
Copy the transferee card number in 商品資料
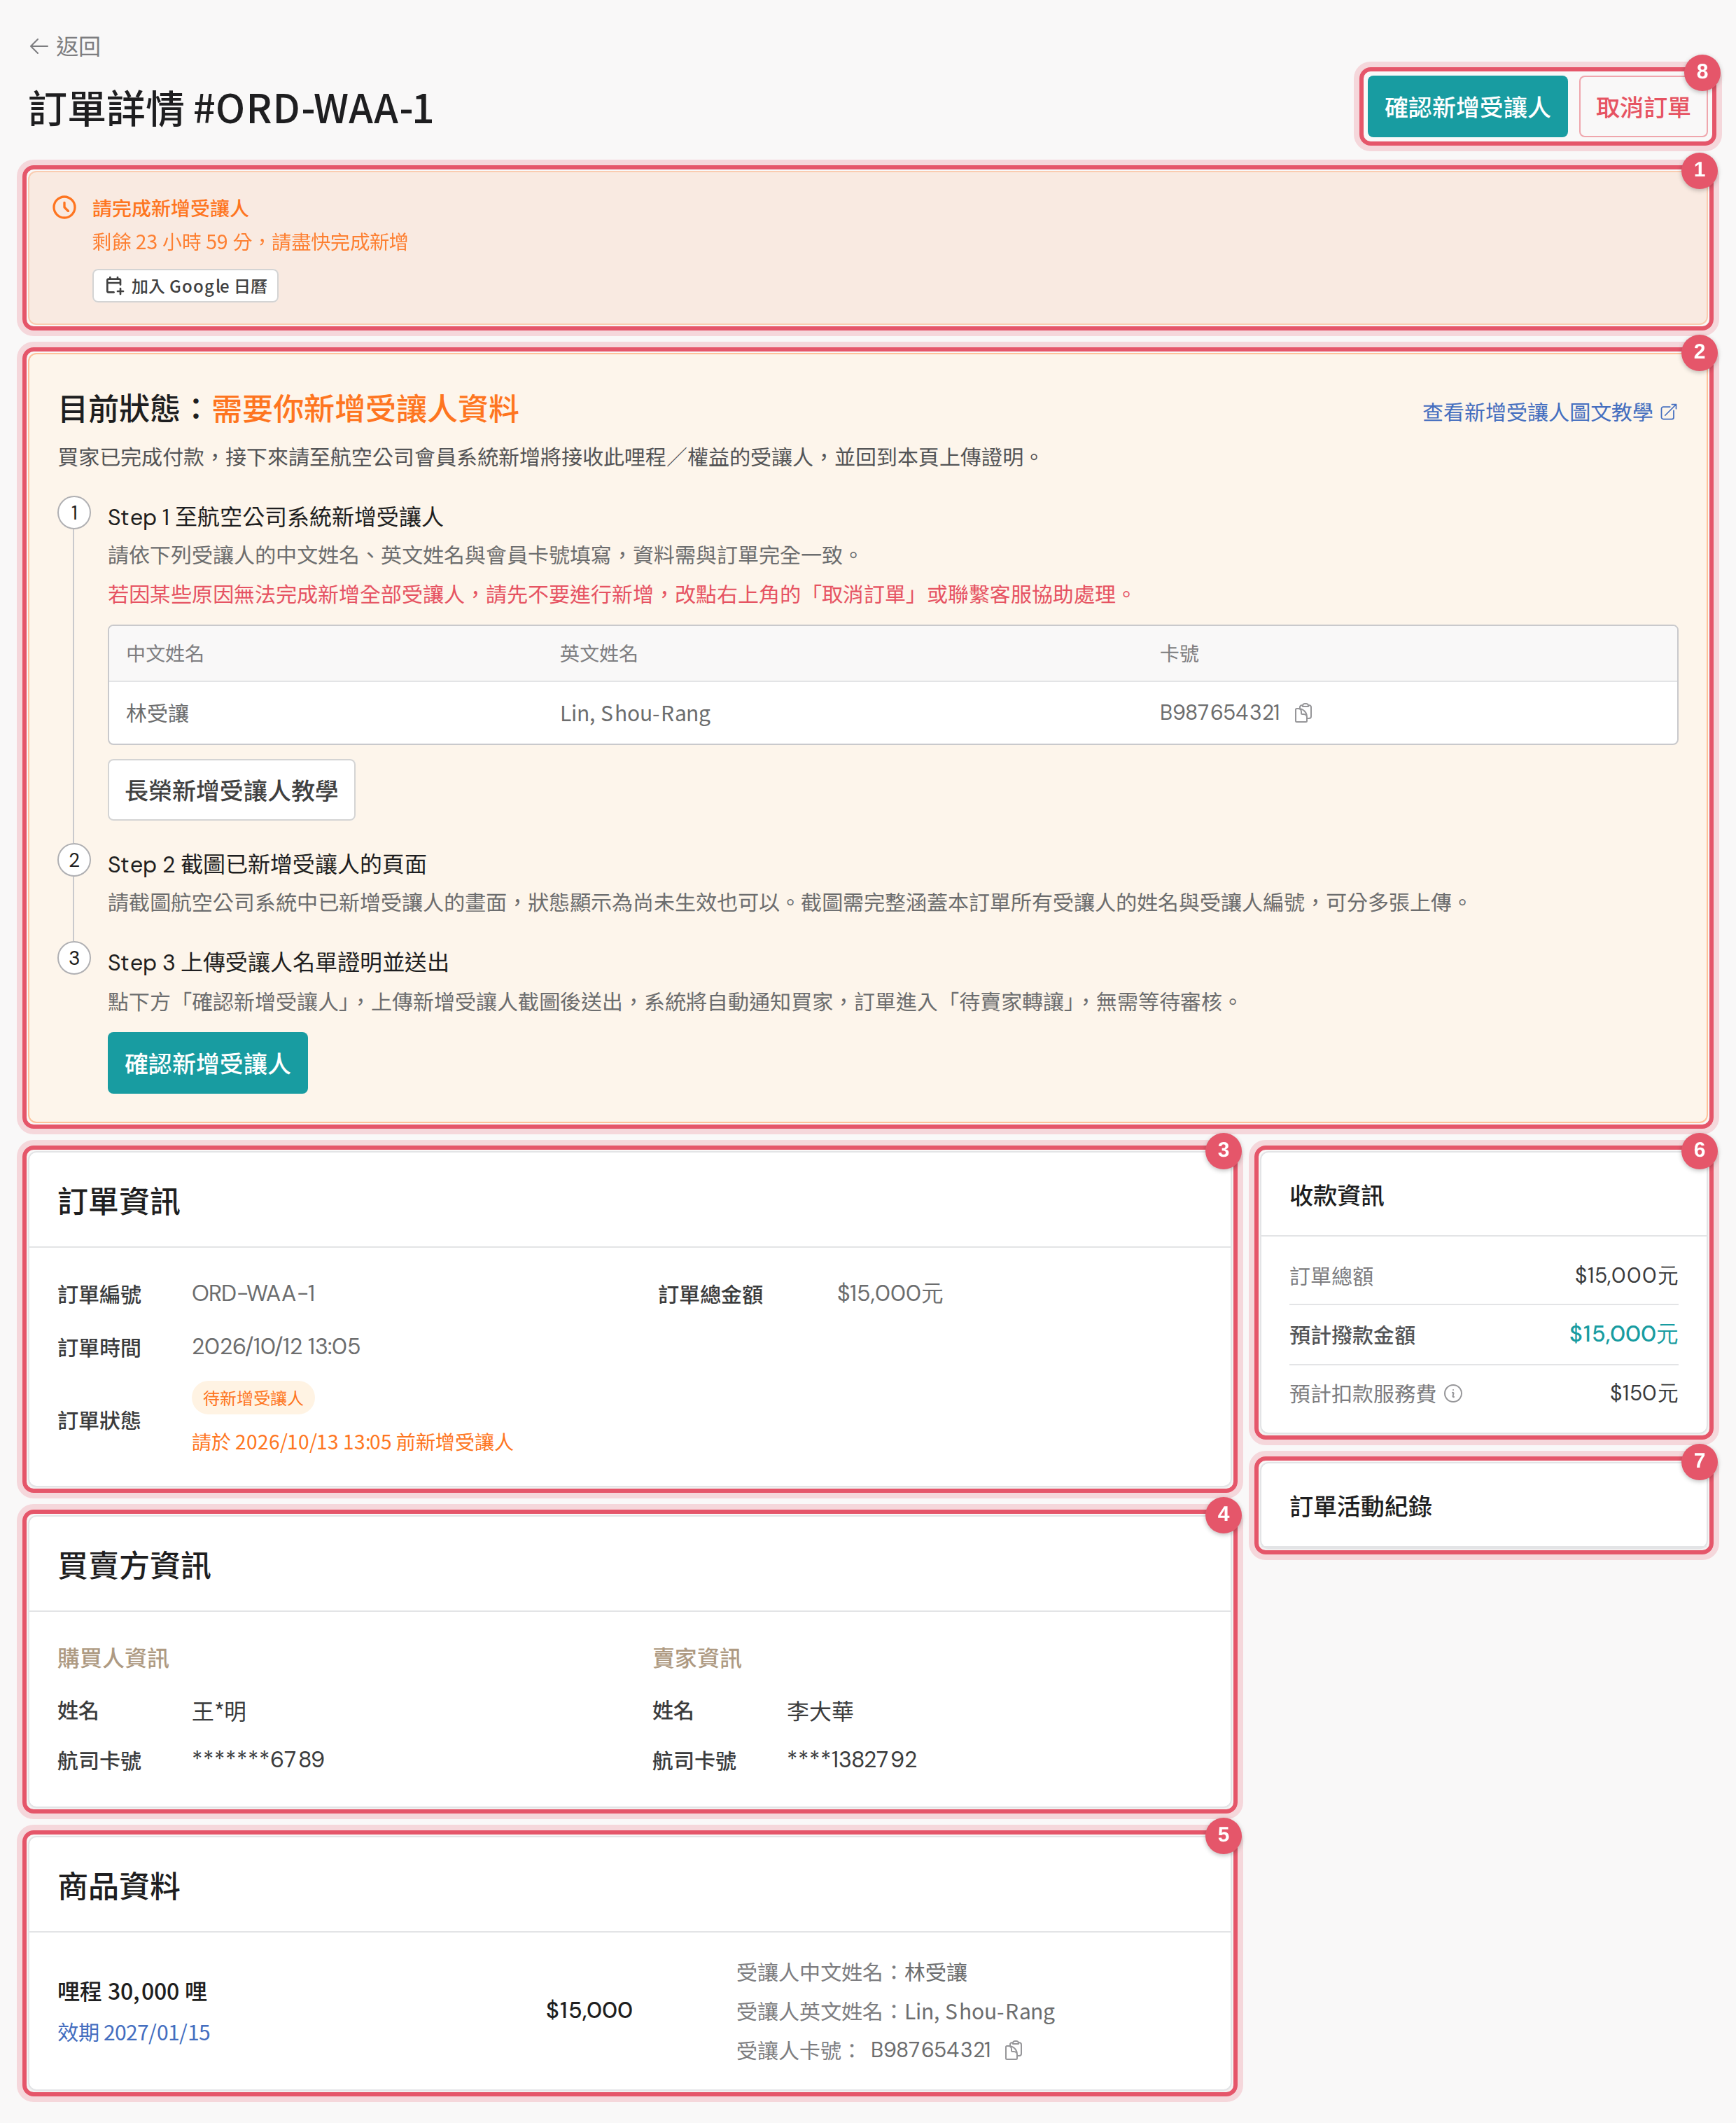pyautogui.click(x=1013, y=2050)
